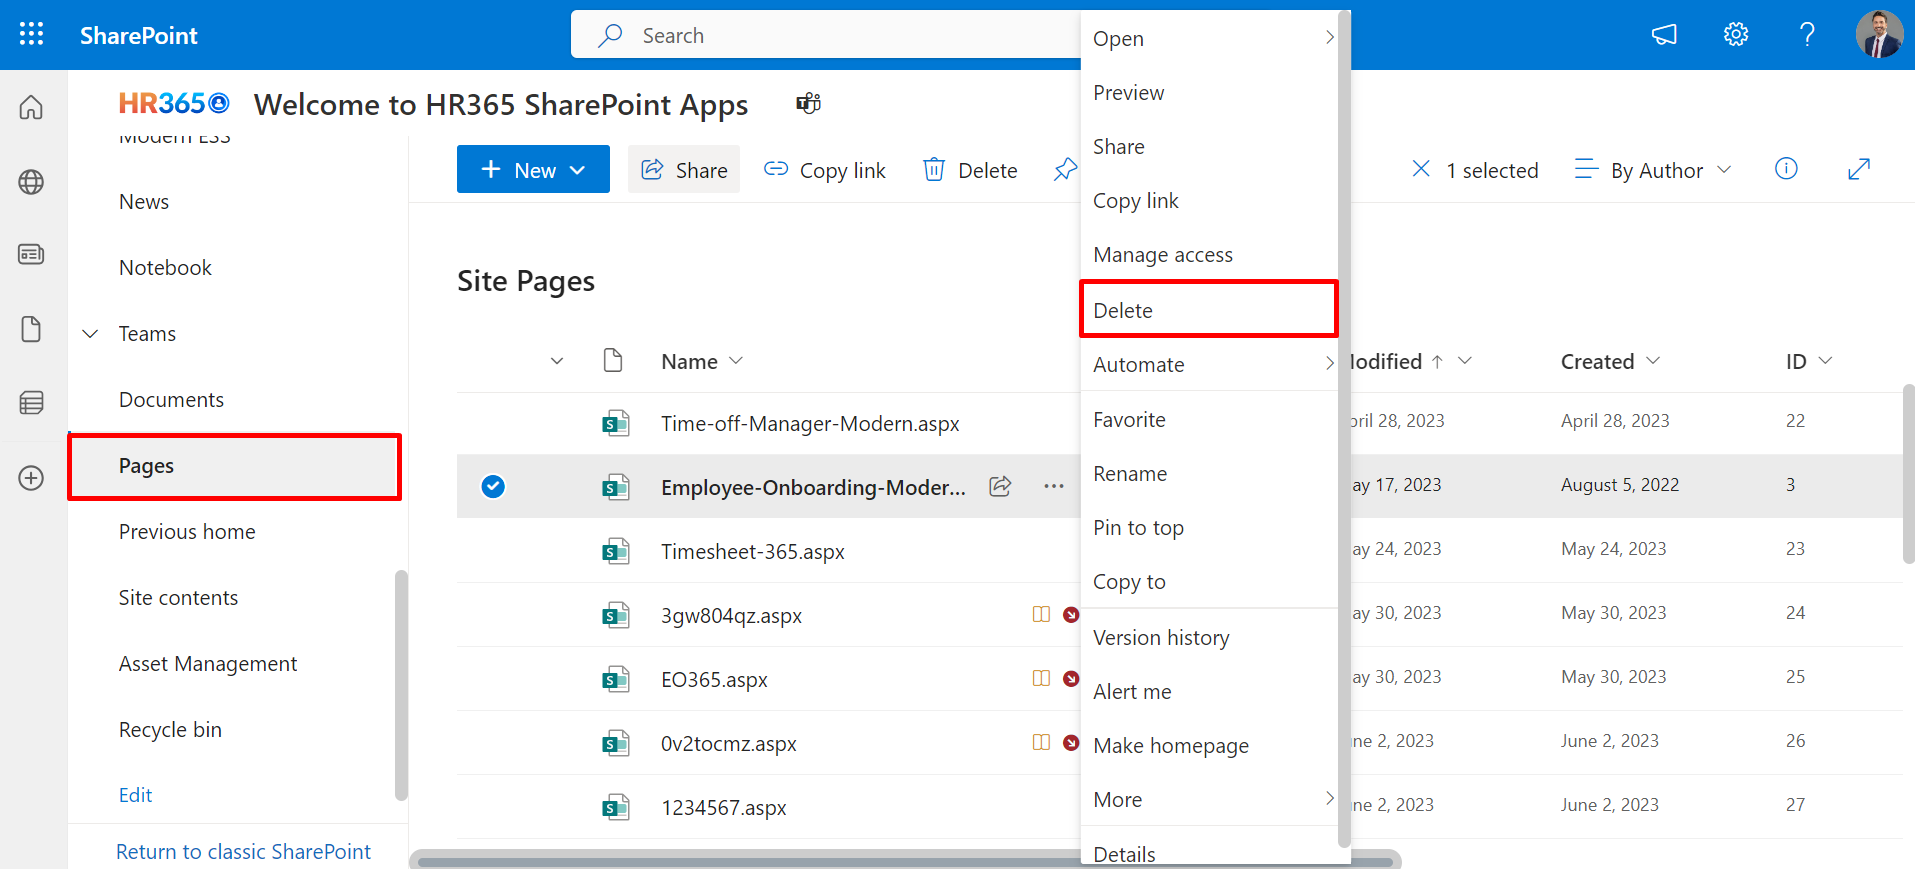Click the Teams icon beside site title
The width and height of the screenshot is (1915, 869).
click(808, 103)
